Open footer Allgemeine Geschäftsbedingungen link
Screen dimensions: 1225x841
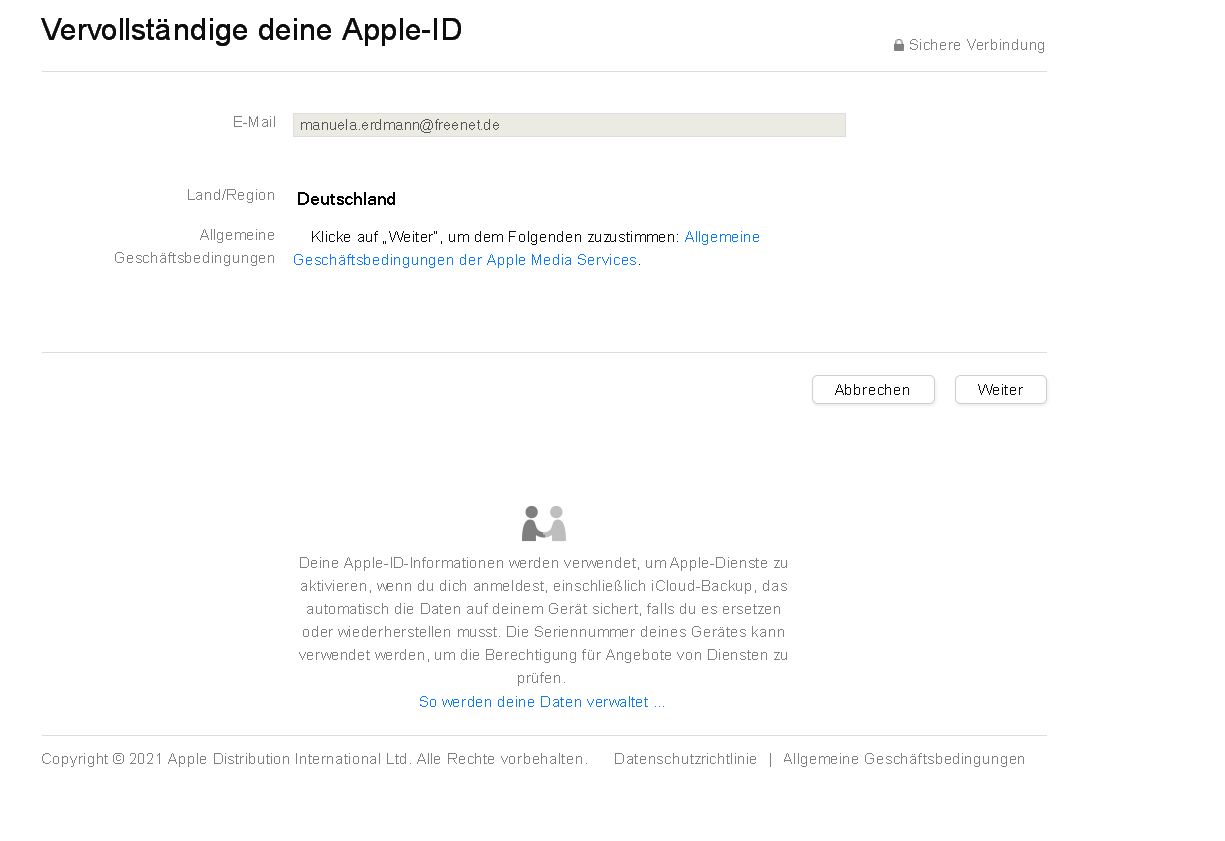[x=904, y=759]
